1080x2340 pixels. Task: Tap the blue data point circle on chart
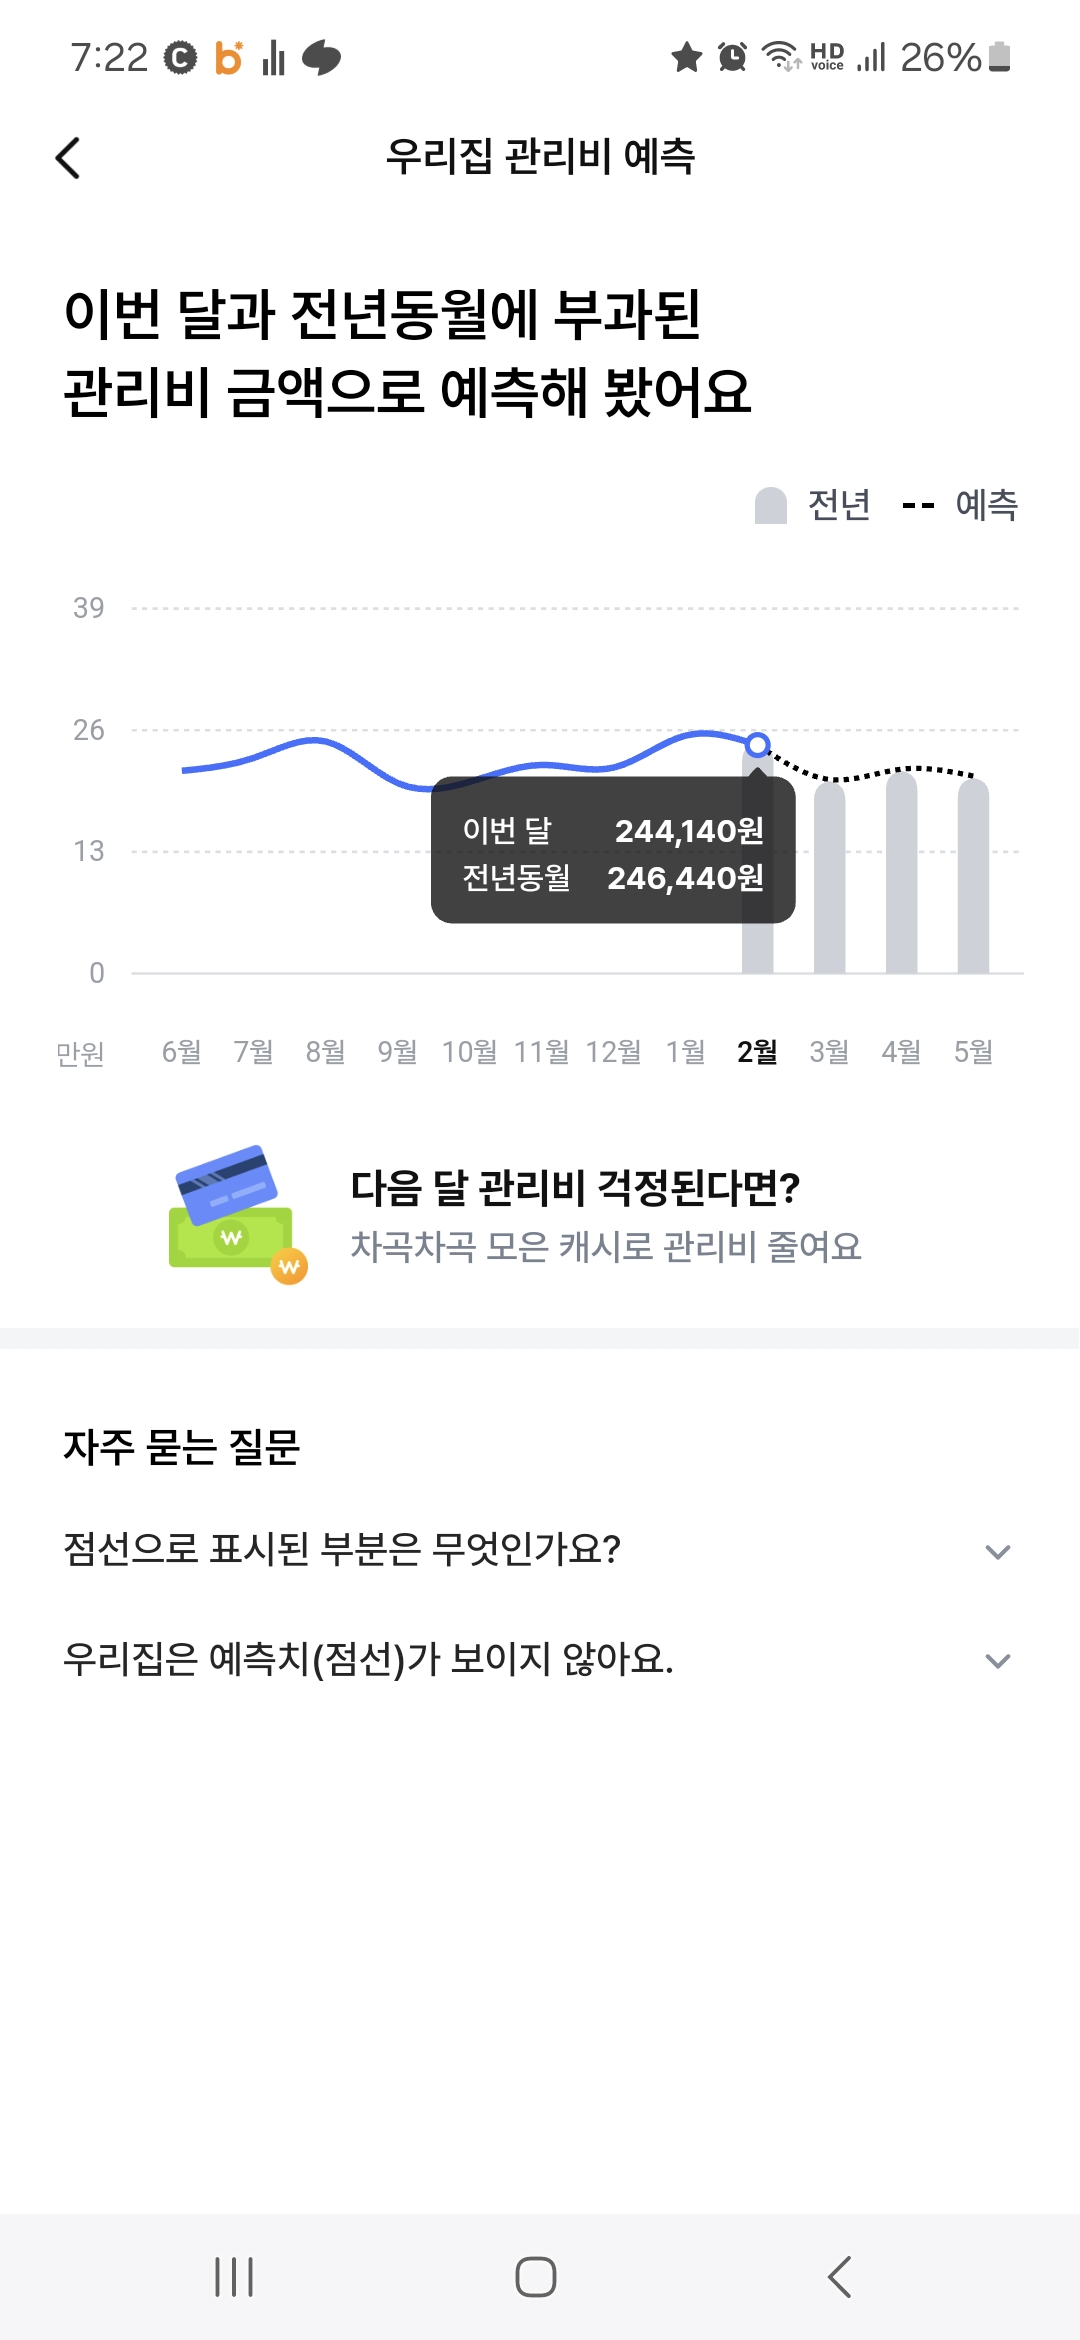pyautogui.click(x=758, y=744)
